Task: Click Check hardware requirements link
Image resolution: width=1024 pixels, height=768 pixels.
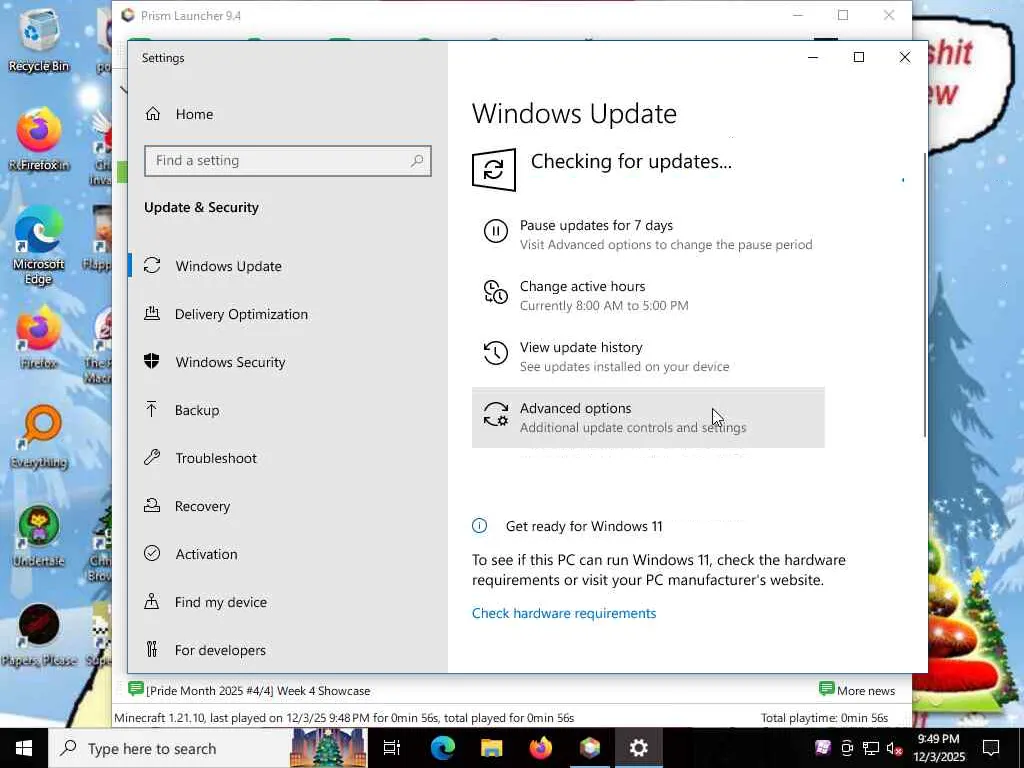Action: 564,613
